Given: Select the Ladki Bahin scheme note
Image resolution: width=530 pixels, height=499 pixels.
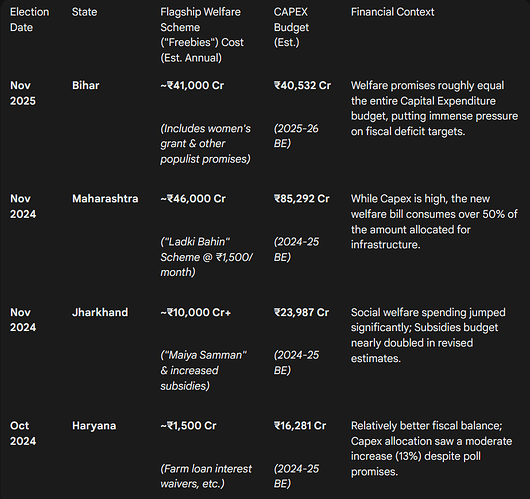Looking at the screenshot, I should coord(207,257).
